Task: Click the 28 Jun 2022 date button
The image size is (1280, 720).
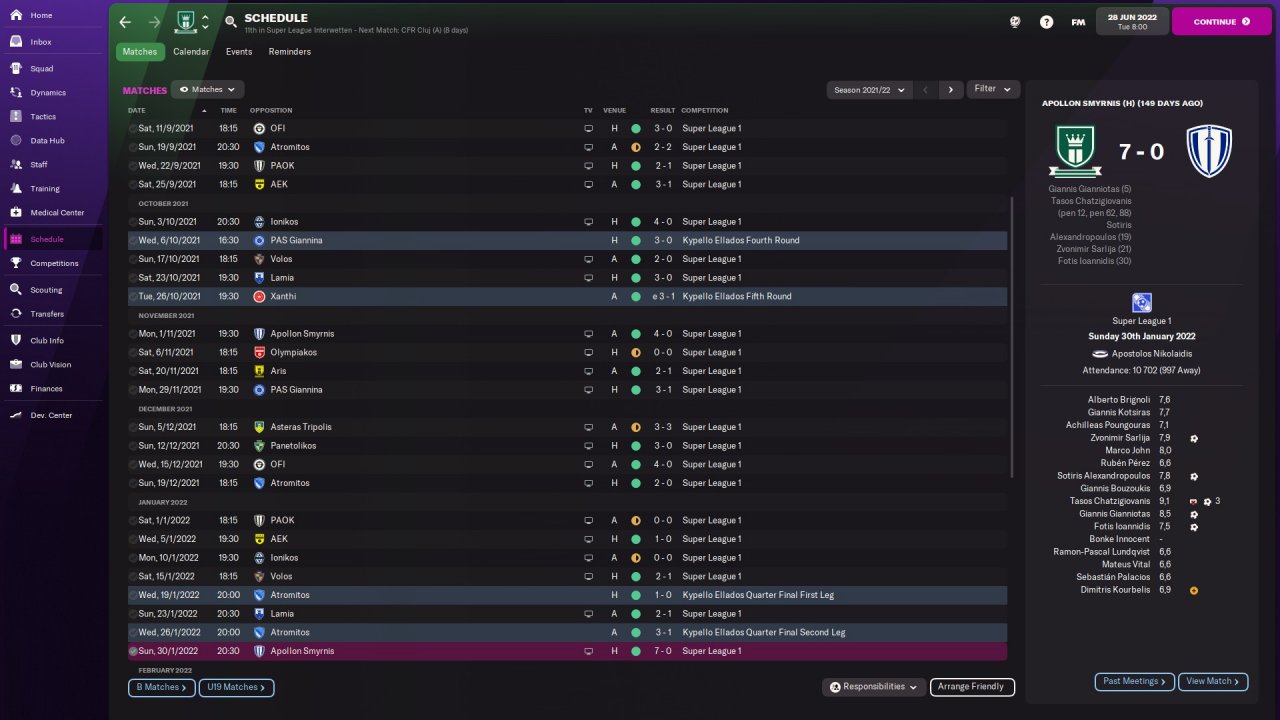Action: coord(1132,21)
